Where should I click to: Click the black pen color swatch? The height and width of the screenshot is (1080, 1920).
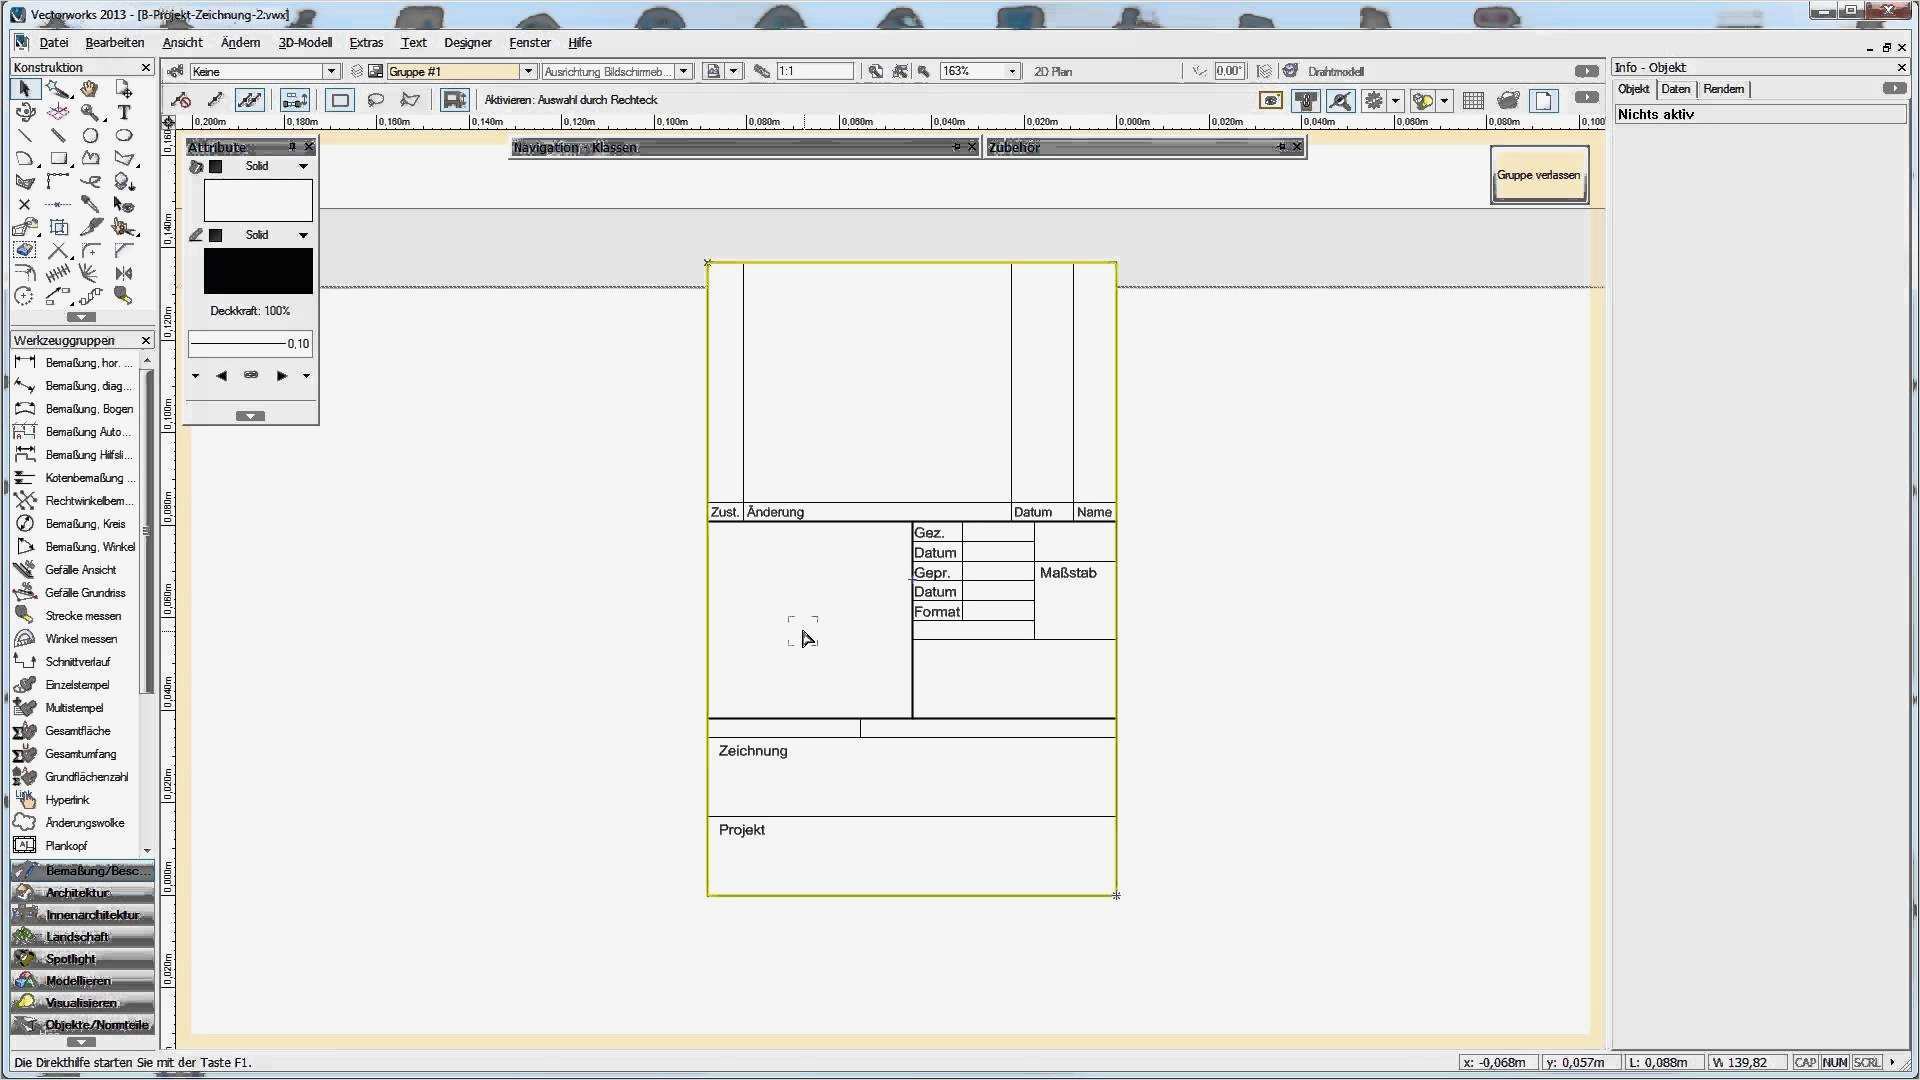(258, 271)
